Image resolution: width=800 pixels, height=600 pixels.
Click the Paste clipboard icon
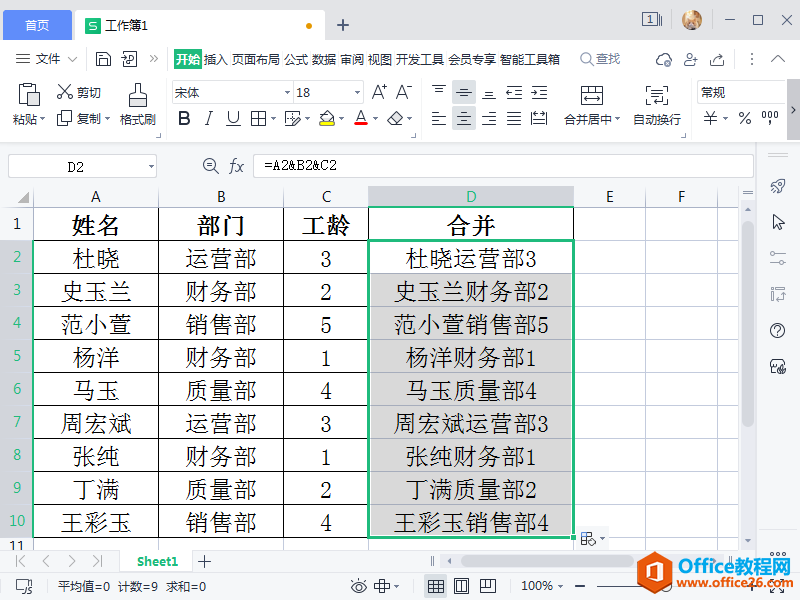click(29, 95)
